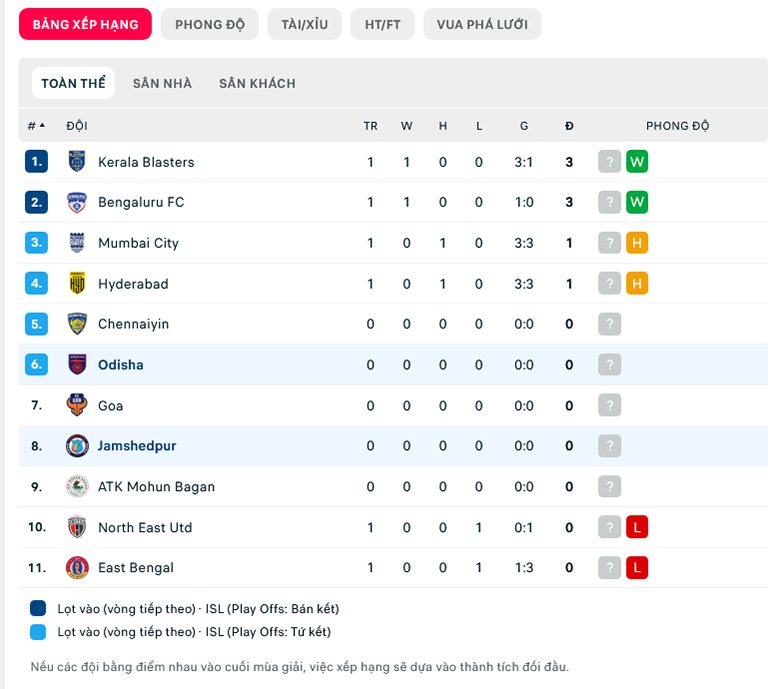The width and height of the screenshot is (780, 689).
Task: Click the Hyderabad club crest icon
Action: click(77, 284)
